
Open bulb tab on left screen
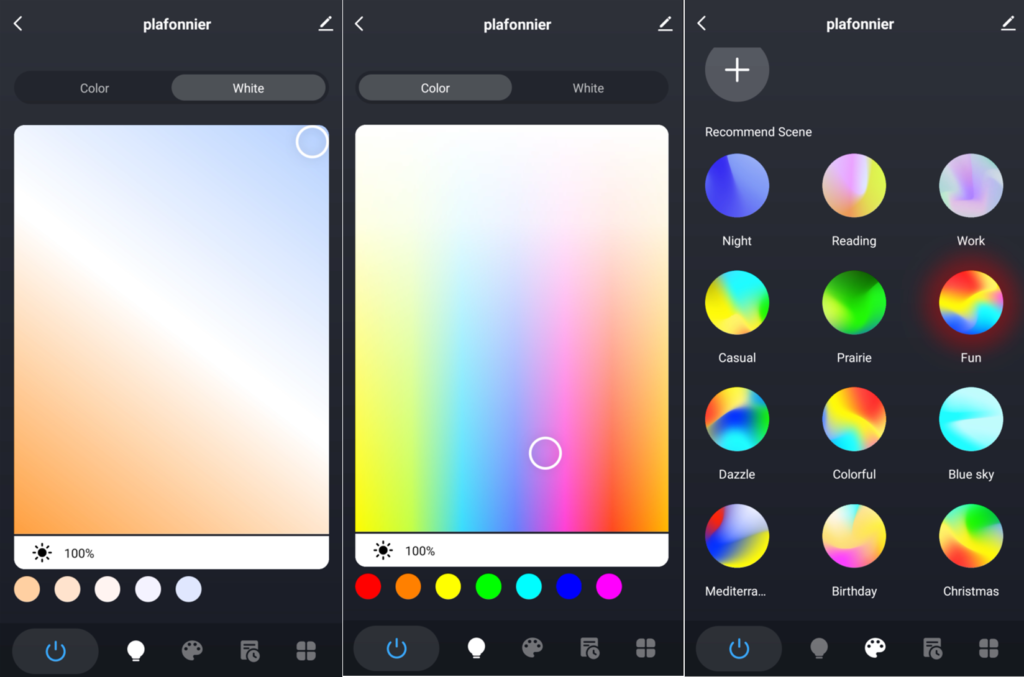135,651
